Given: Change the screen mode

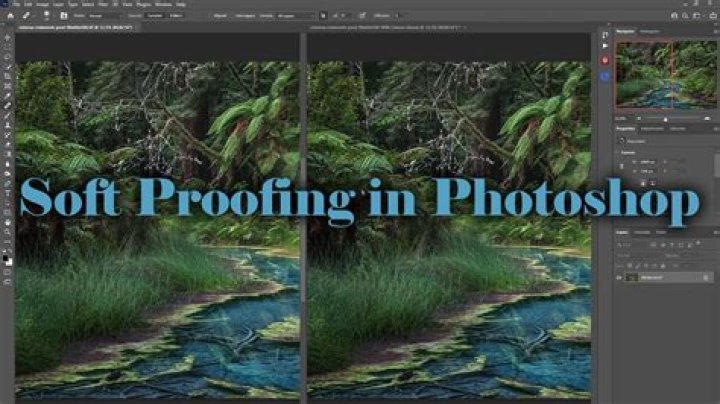Looking at the screenshot, I should click(x=7, y=281).
